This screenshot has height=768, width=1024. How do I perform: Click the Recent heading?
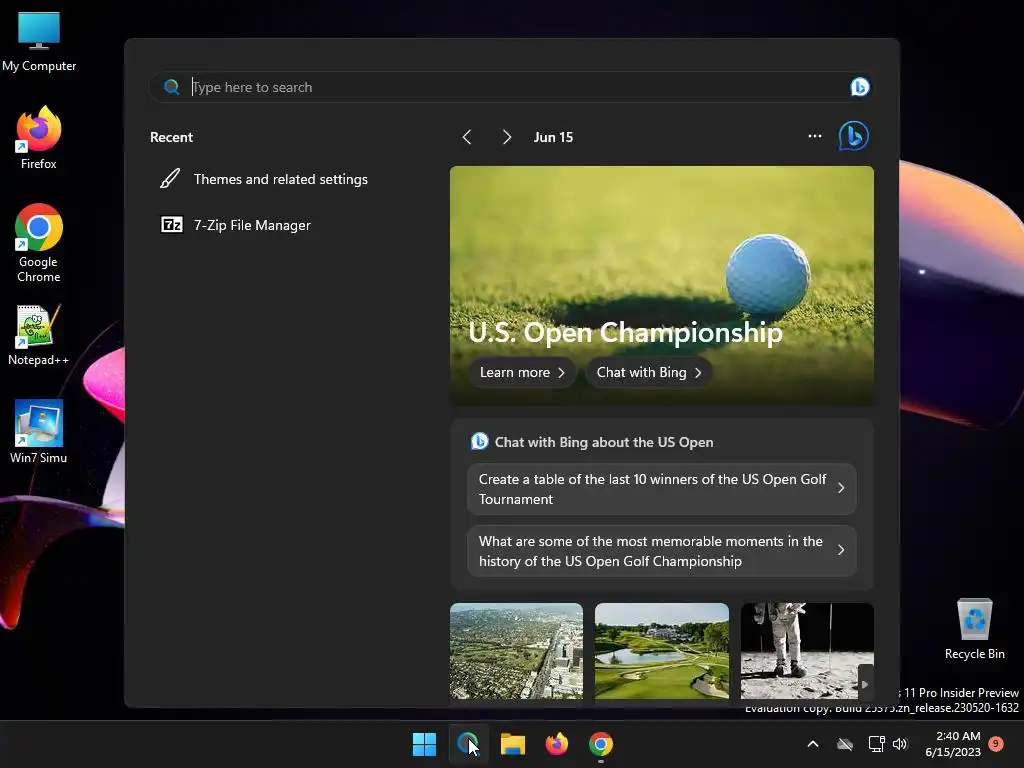[171, 137]
